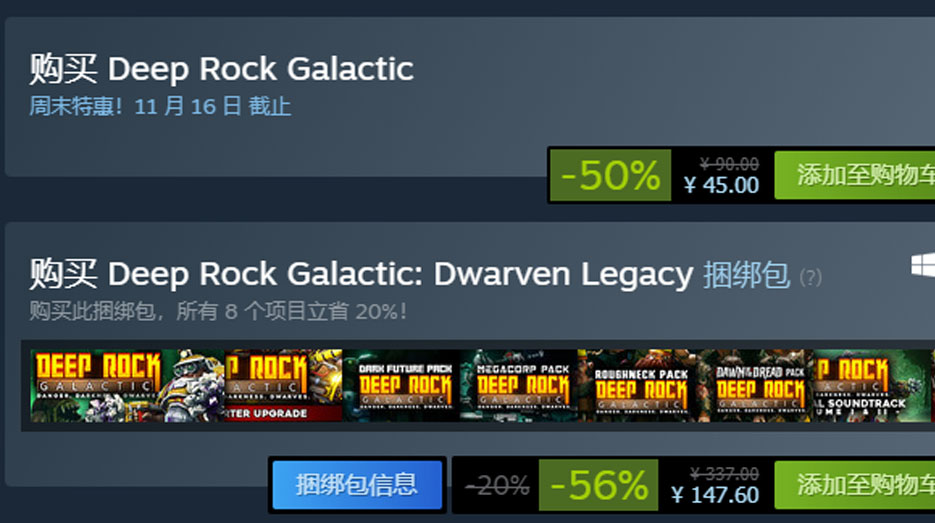Click the 捆绑包 link in the bundle title
This screenshot has width=935, height=523.
pyautogui.click(x=747, y=275)
